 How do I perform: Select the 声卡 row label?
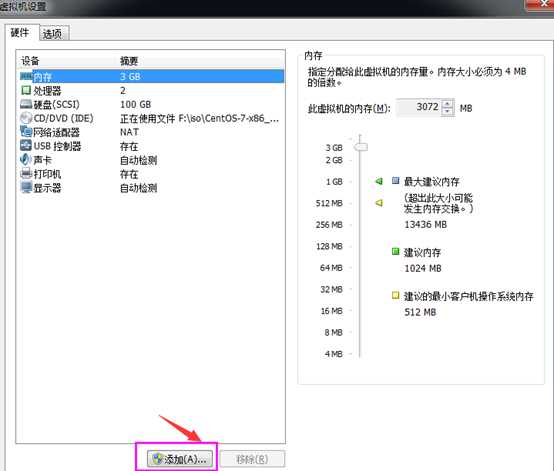coord(43,160)
